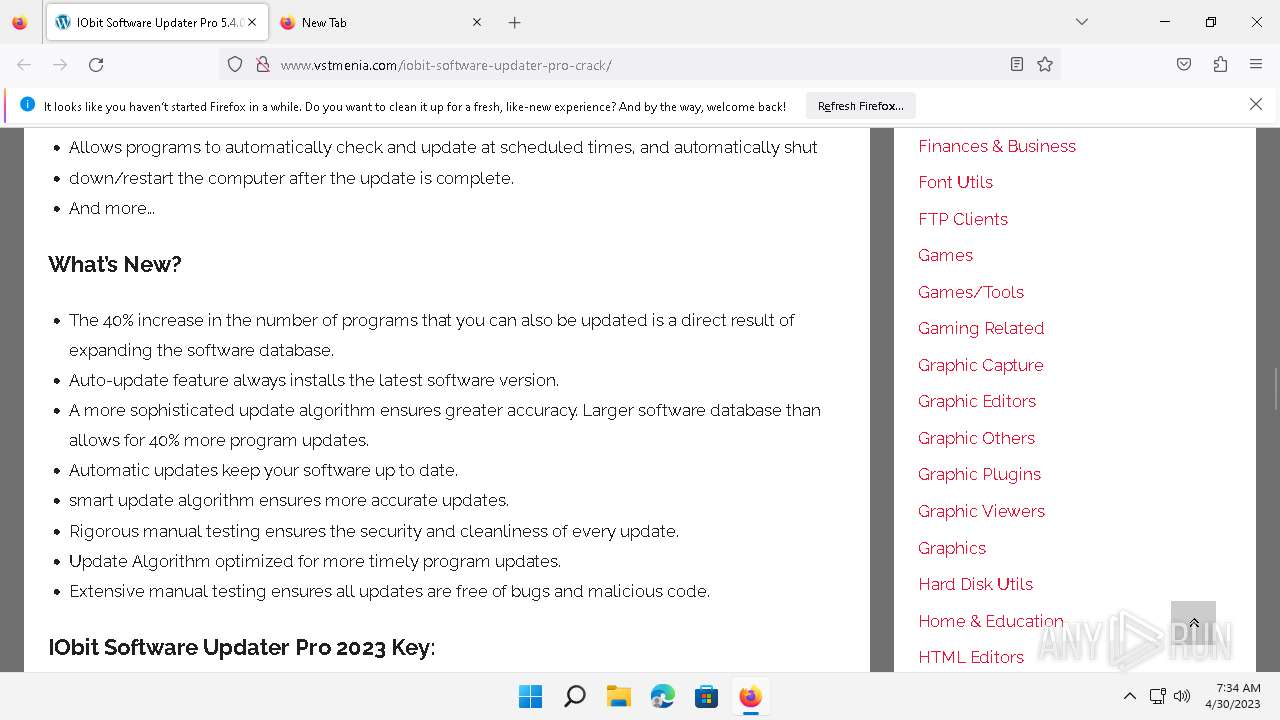Screen dimensions: 1280x720
Task: Open File Explorer from taskbar
Action: click(x=618, y=696)
